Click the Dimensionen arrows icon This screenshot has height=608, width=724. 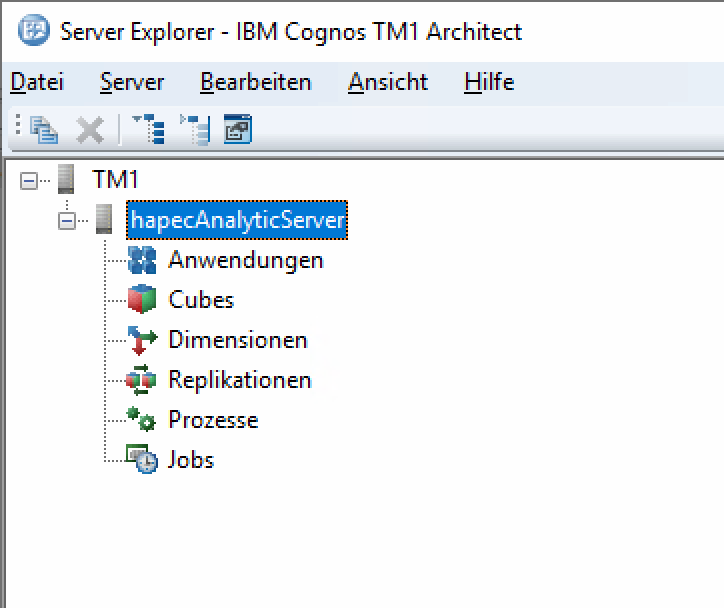pos(143,340)
